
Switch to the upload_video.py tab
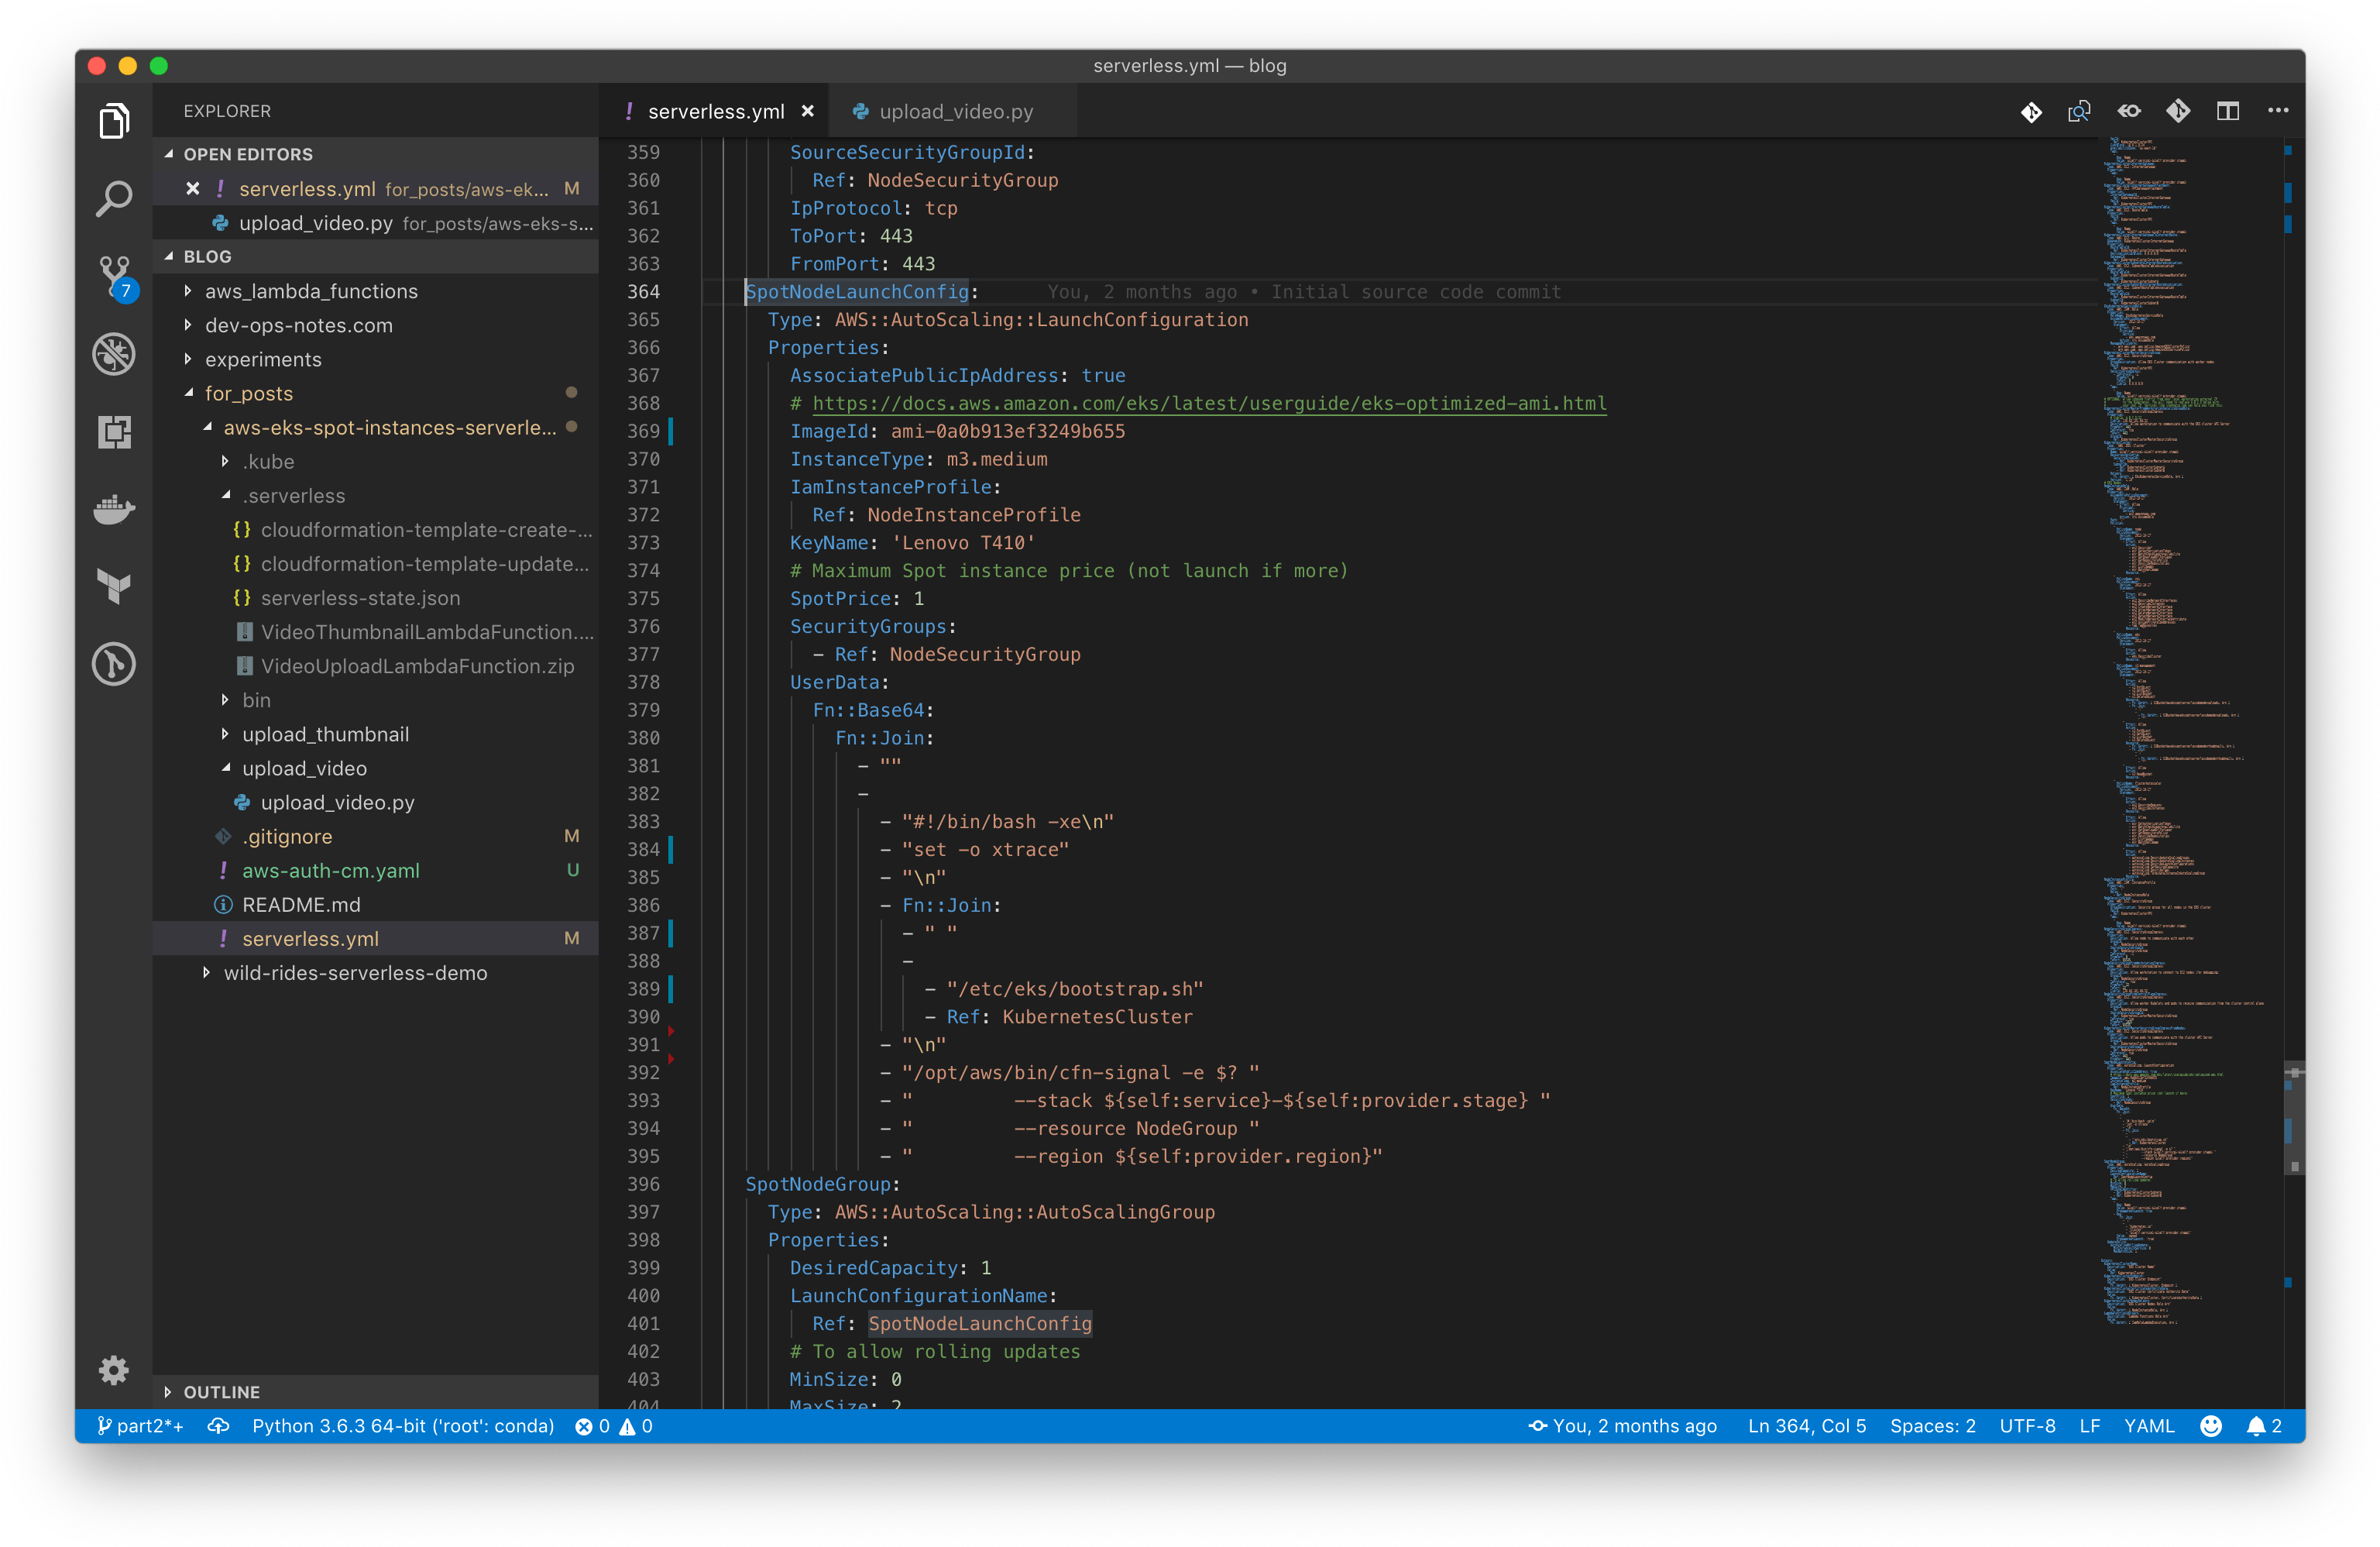click(x=955, y=111)
